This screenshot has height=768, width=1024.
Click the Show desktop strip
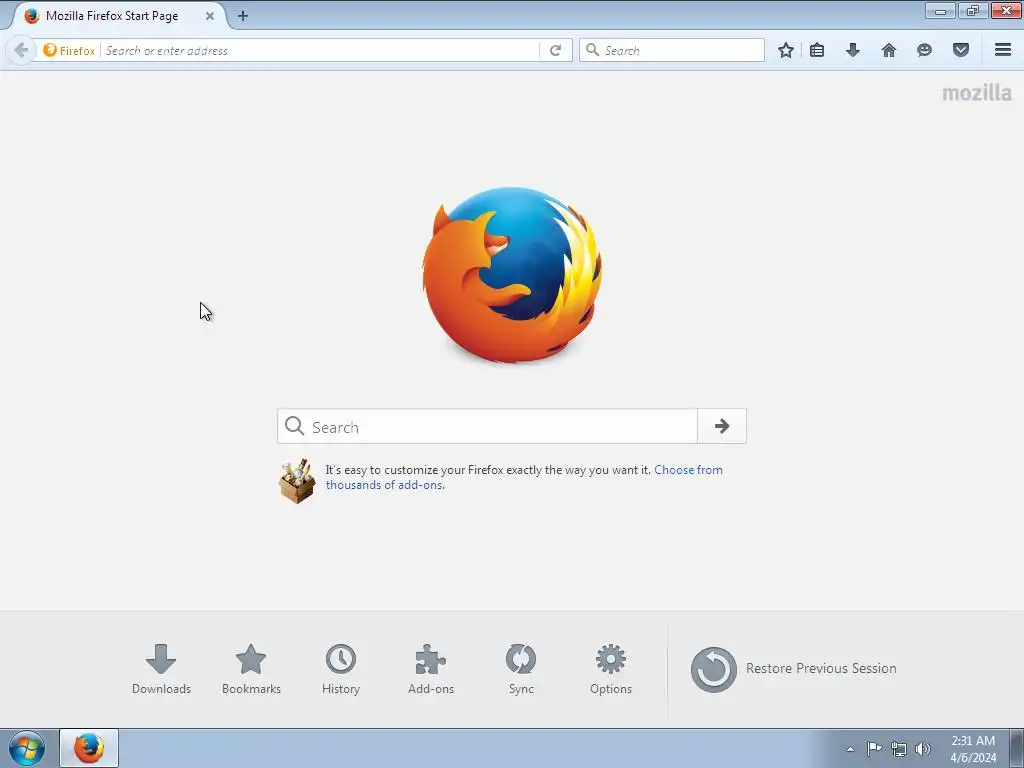point(1016,748)
